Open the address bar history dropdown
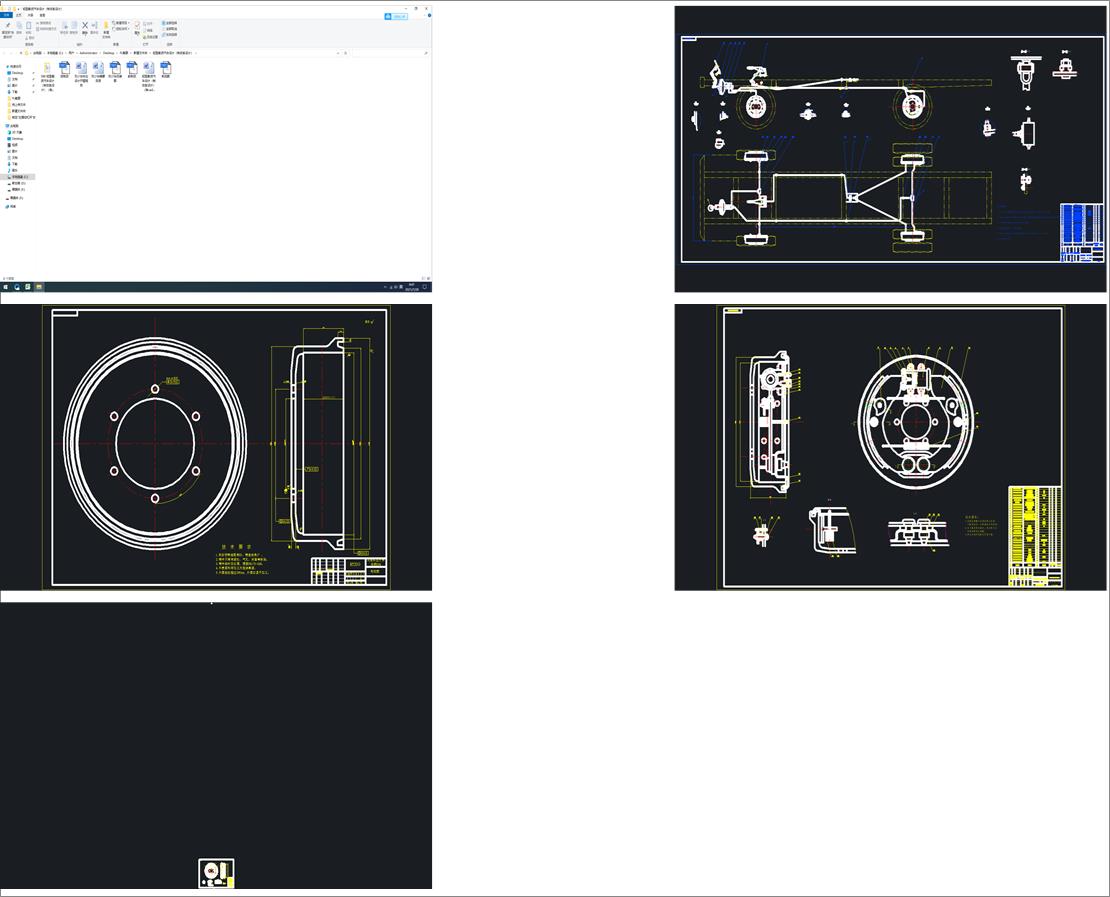 [338, 53]
